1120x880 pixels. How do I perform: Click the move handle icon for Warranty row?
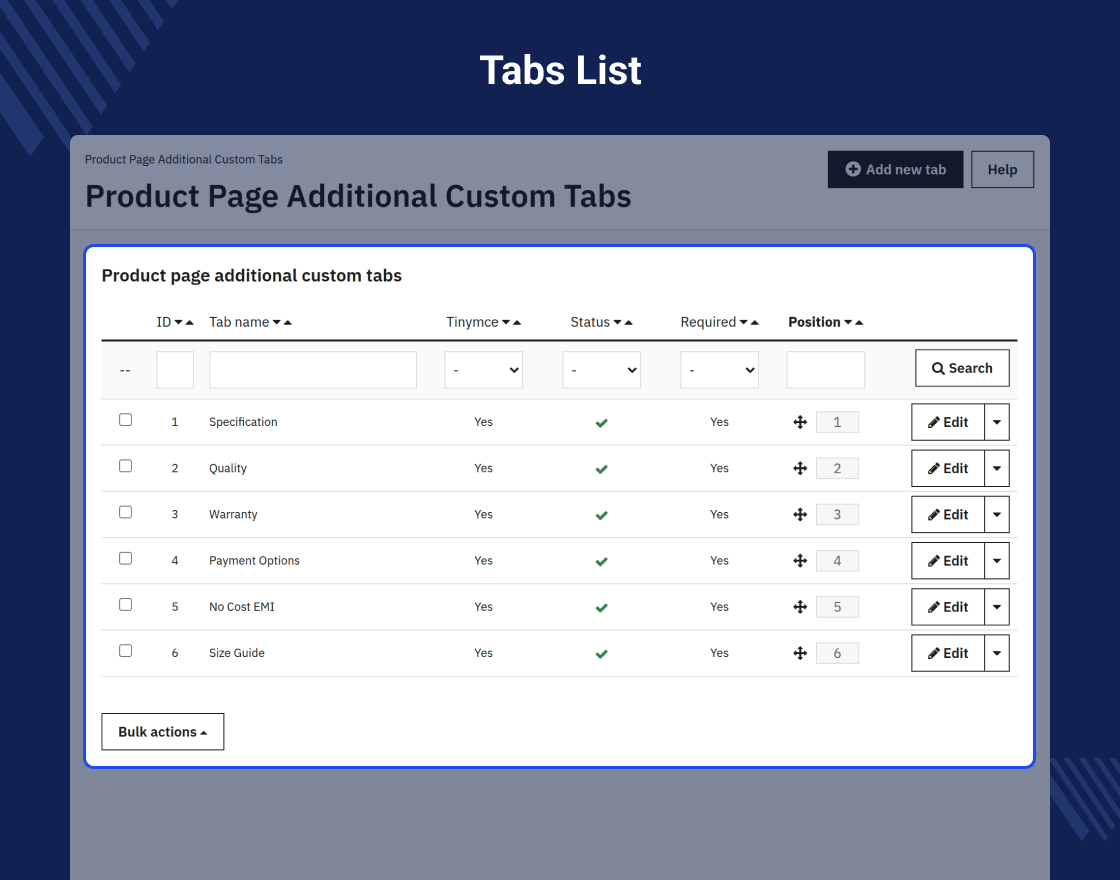point(800,514)
